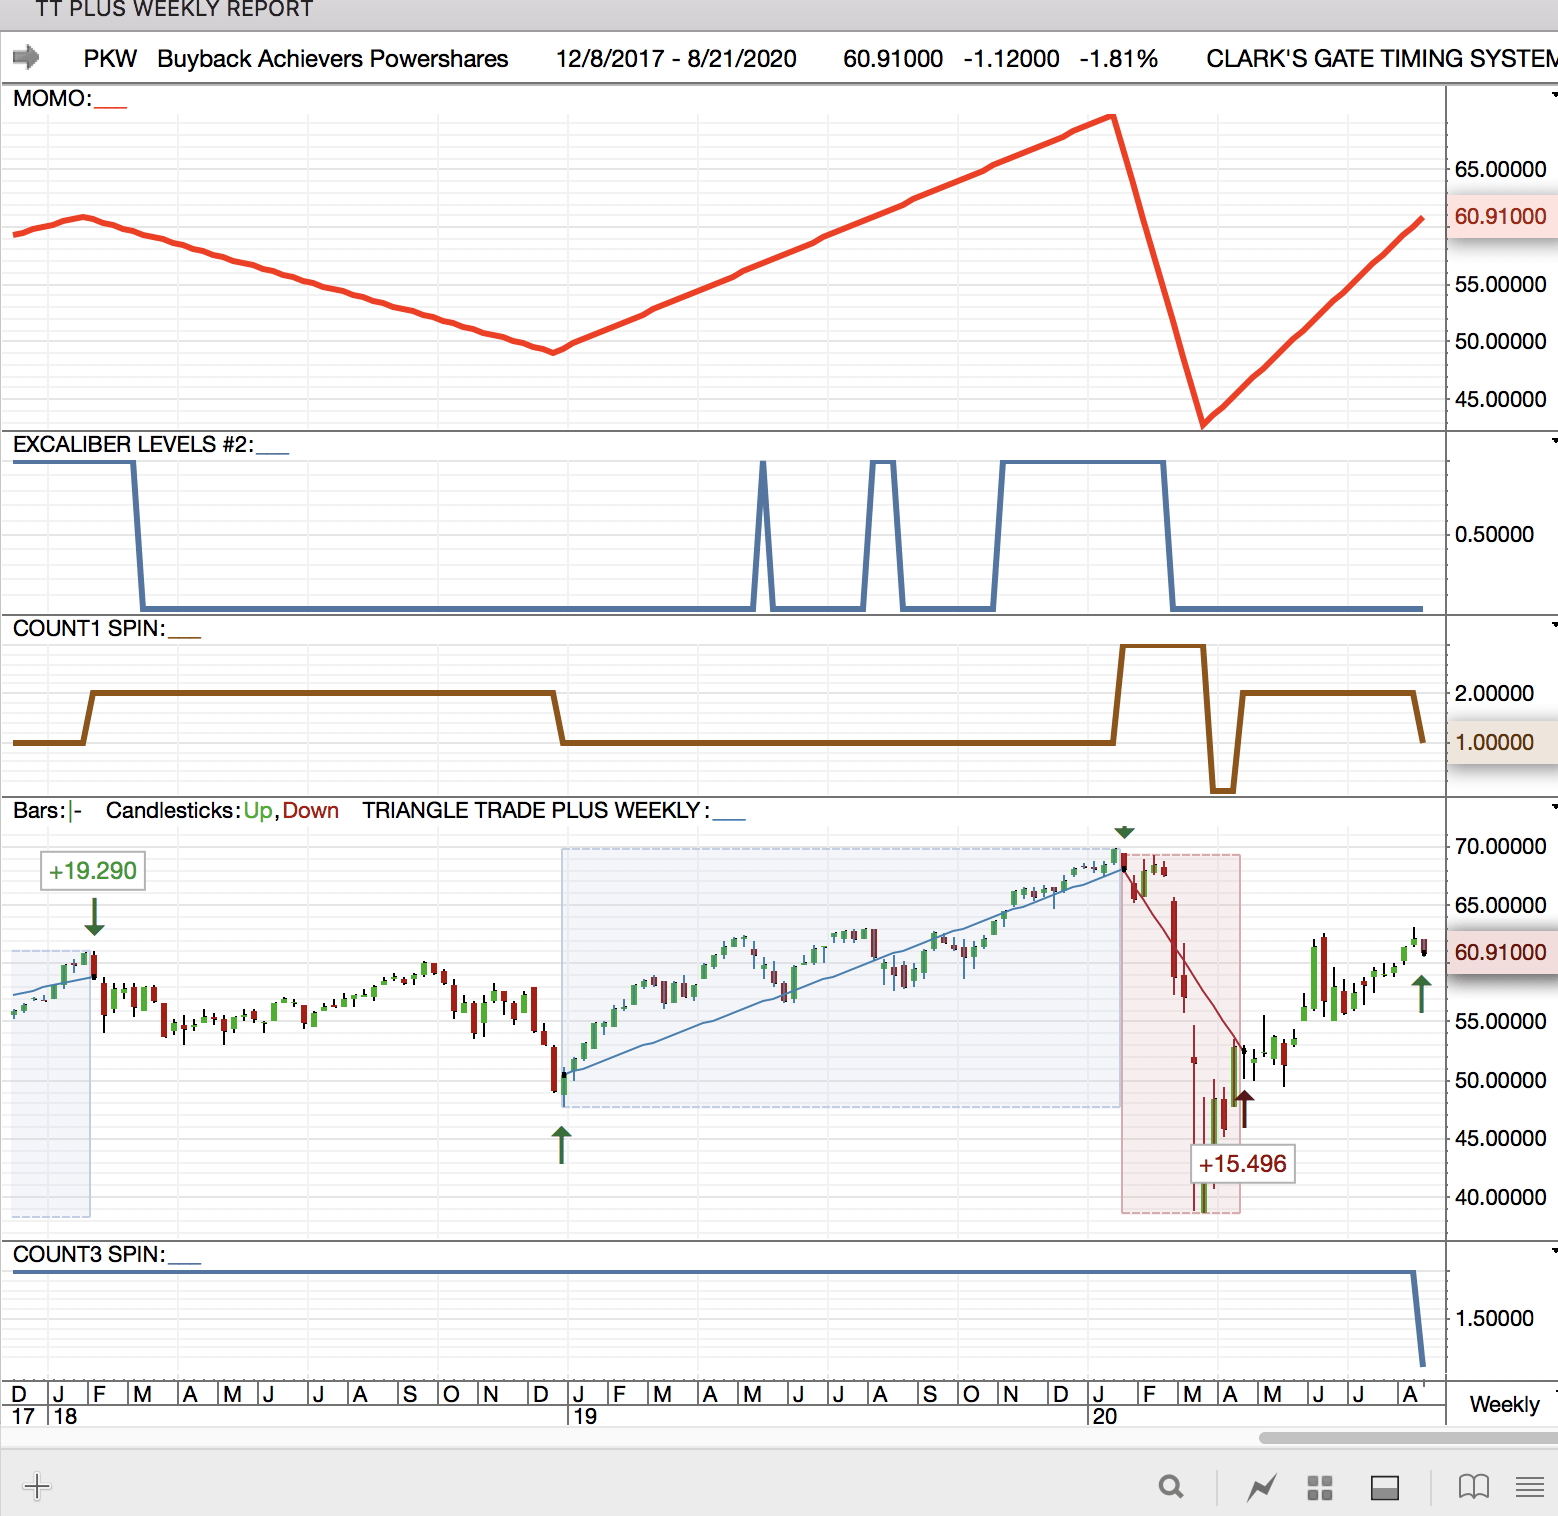1558x1516 pixels.
Task: Open the four-square grid layout icon
Action: (x=1320, y=1488)
